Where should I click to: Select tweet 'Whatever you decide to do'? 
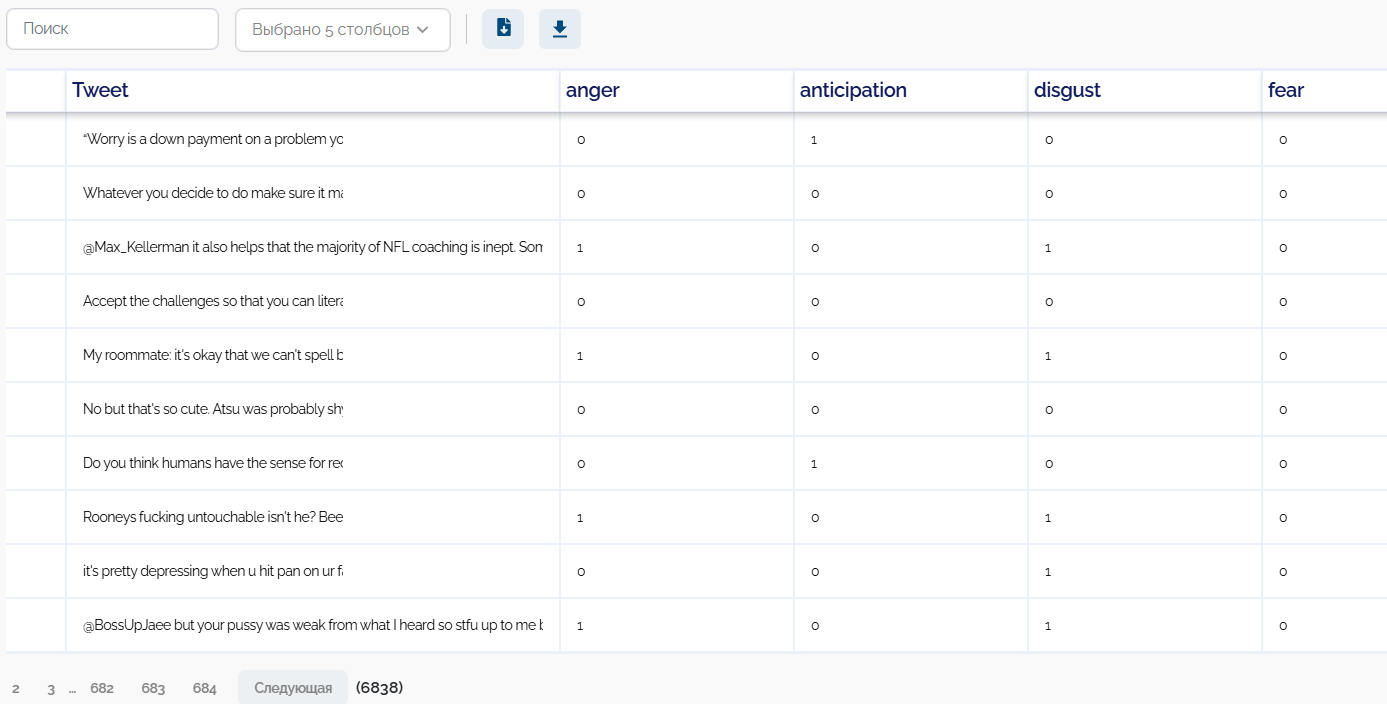pos(313,194)
